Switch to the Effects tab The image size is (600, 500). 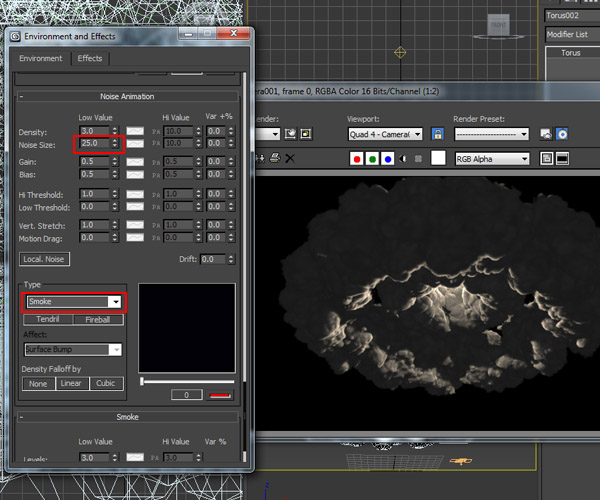90,59
